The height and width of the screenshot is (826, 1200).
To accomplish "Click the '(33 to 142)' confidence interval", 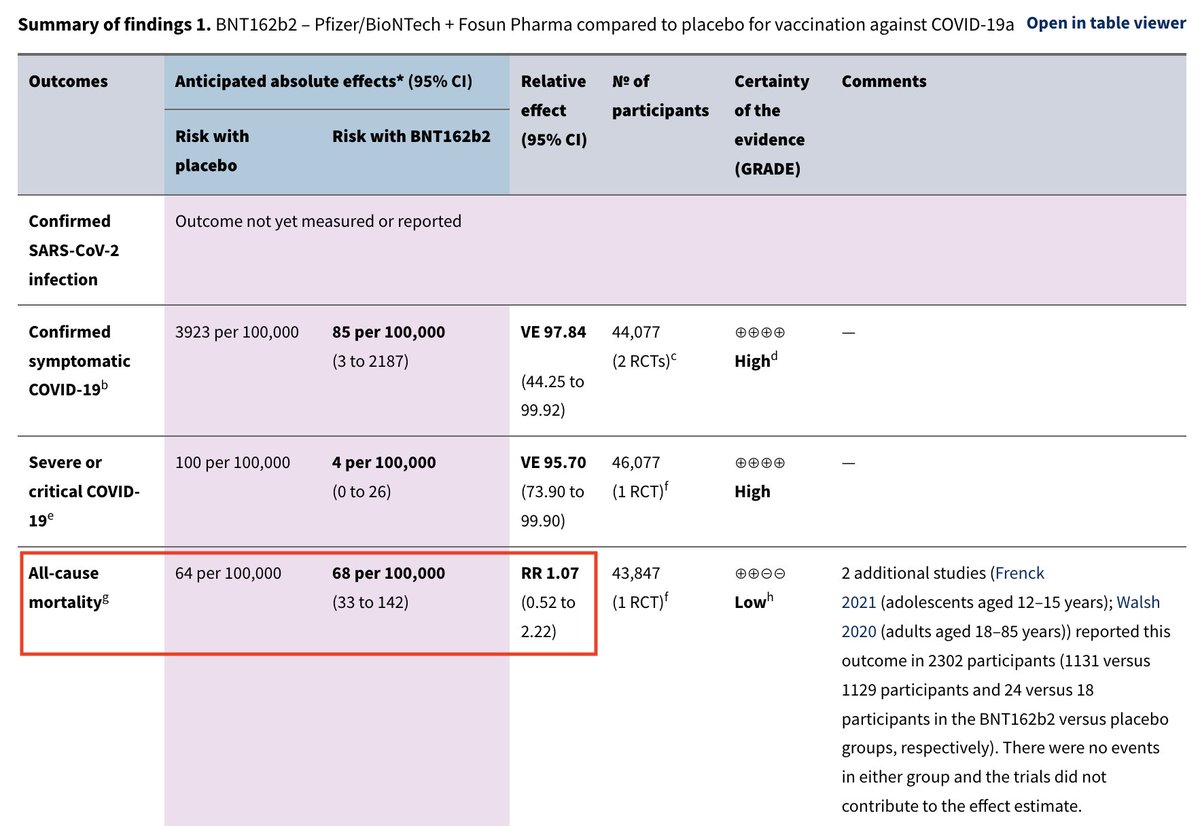I will [370, 603].
